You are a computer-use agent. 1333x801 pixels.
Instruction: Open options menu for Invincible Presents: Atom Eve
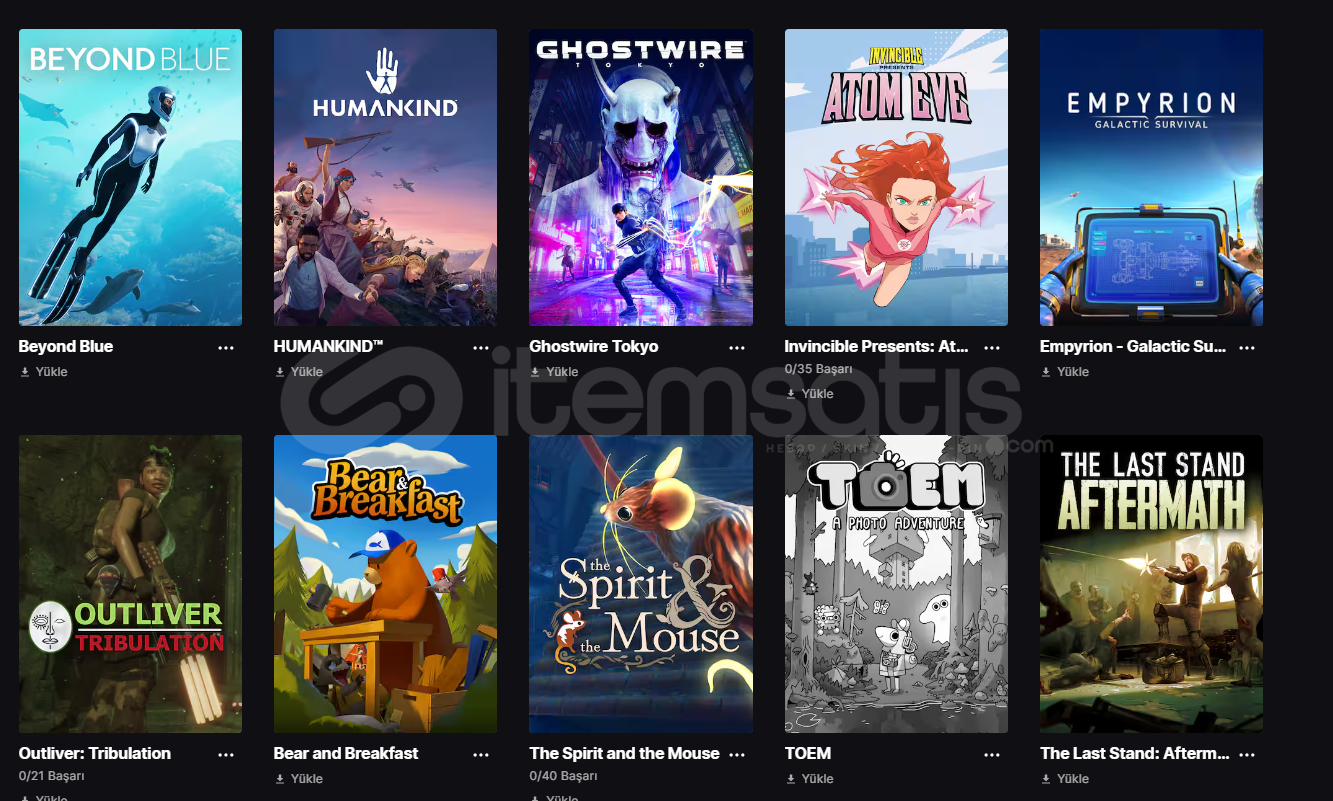coord(992,348)
